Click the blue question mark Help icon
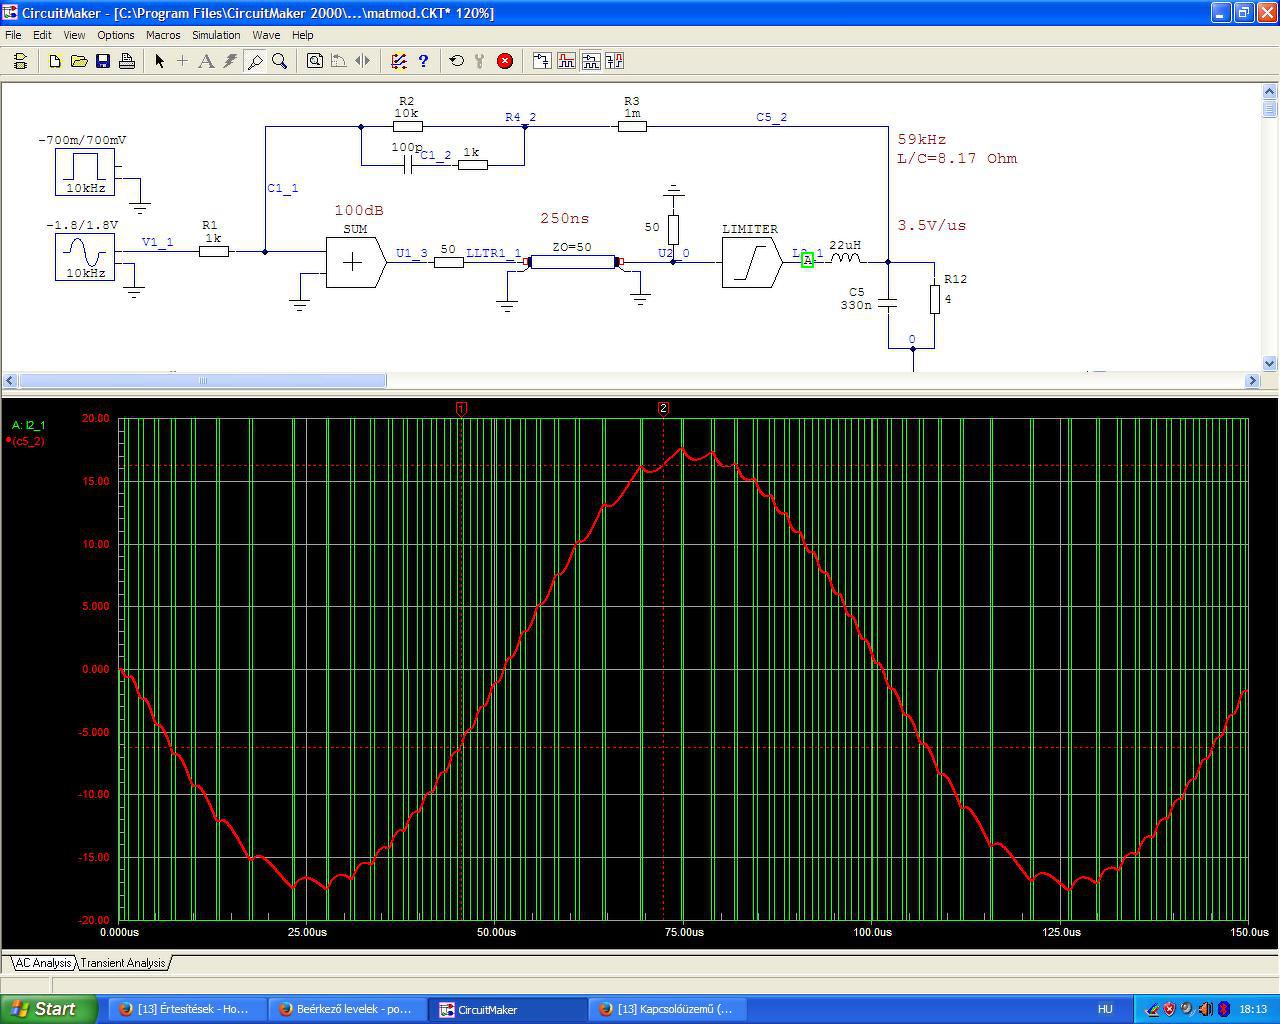 point(423,61)
